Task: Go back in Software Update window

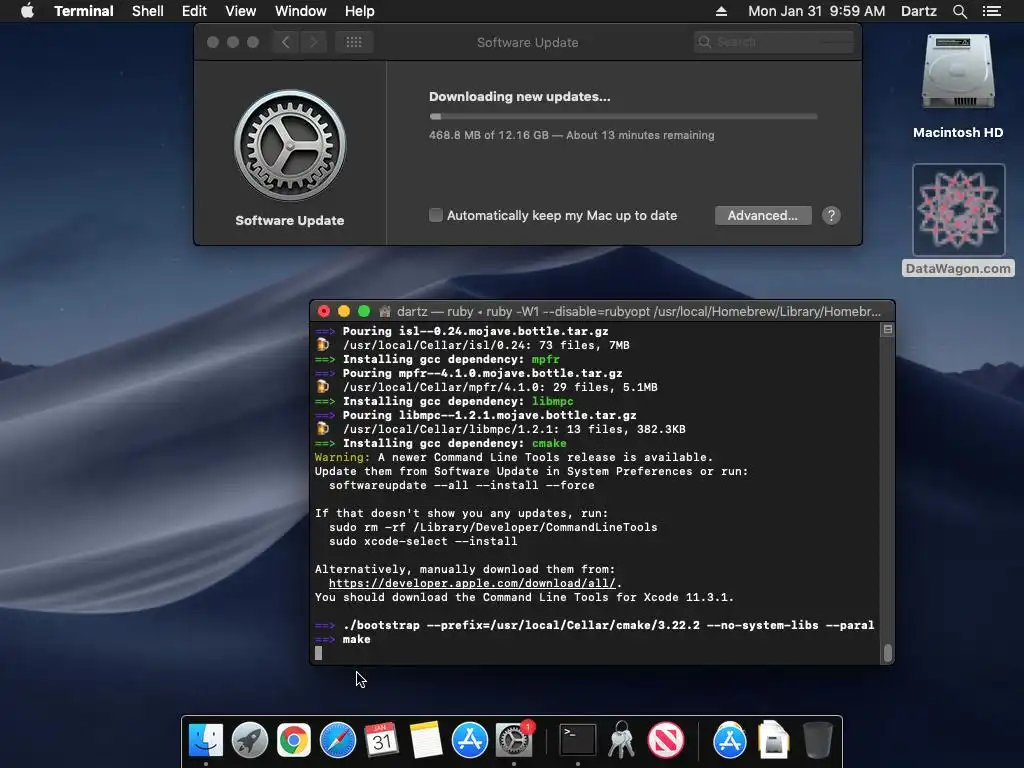Action: coord(285,42)
